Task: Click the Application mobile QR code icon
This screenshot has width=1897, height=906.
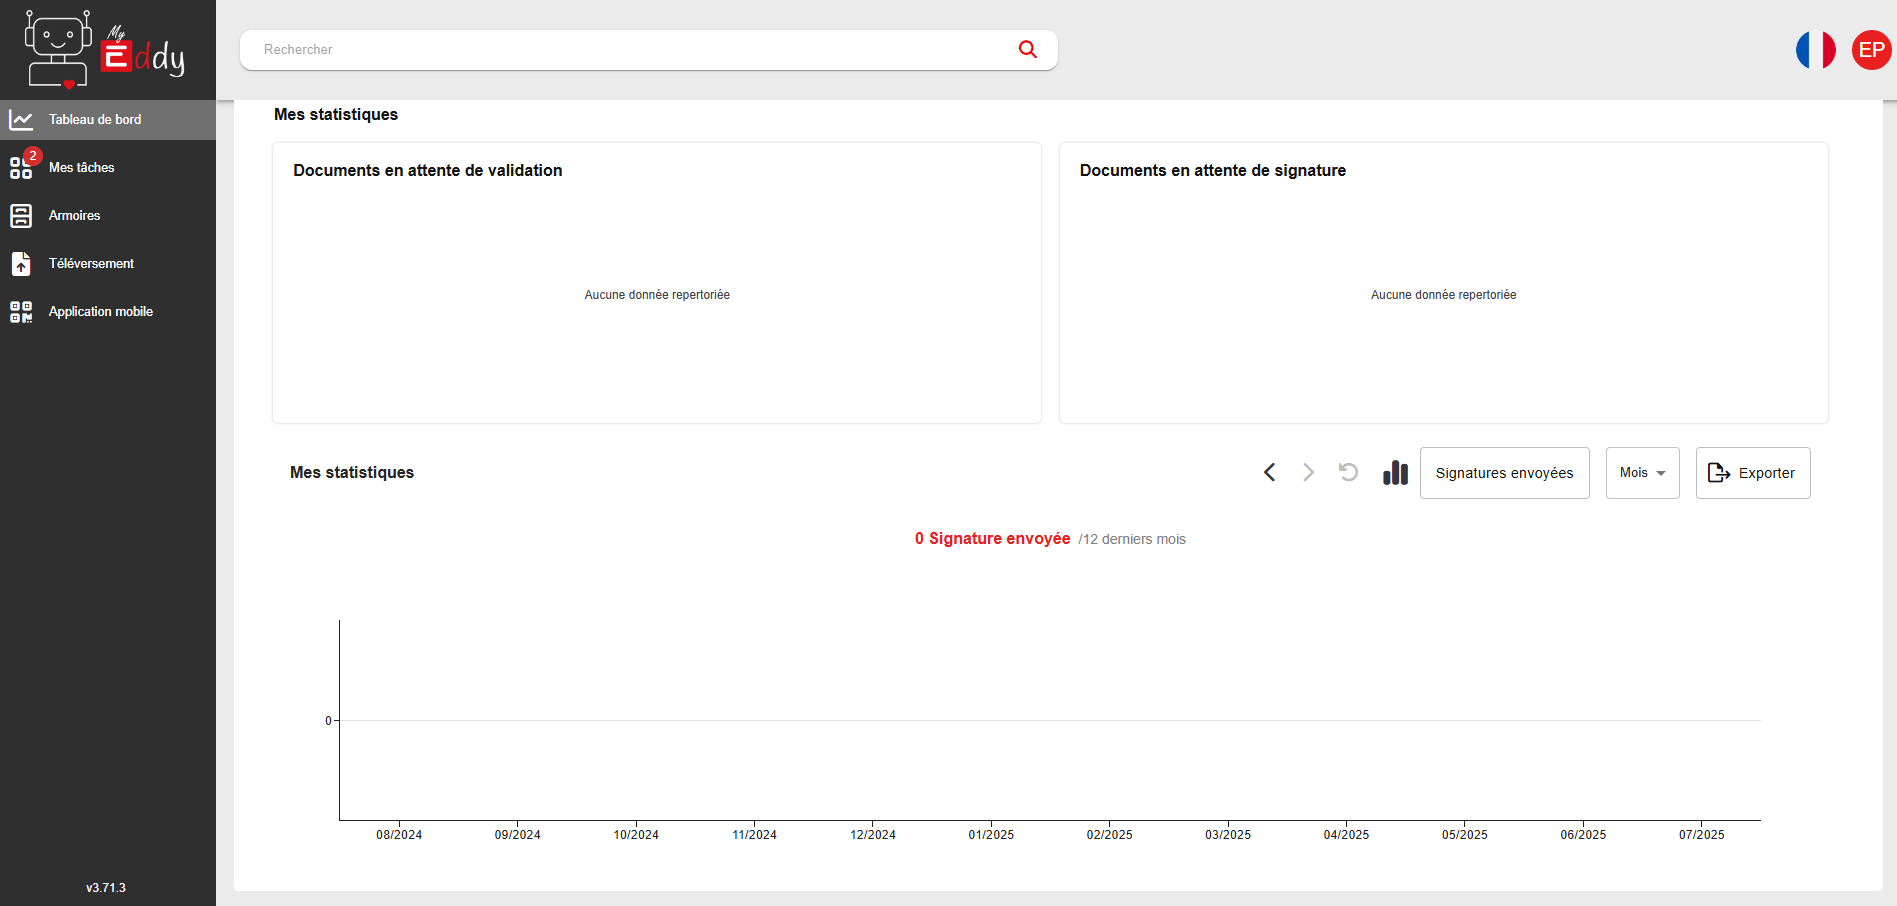Action: (21, 312)
